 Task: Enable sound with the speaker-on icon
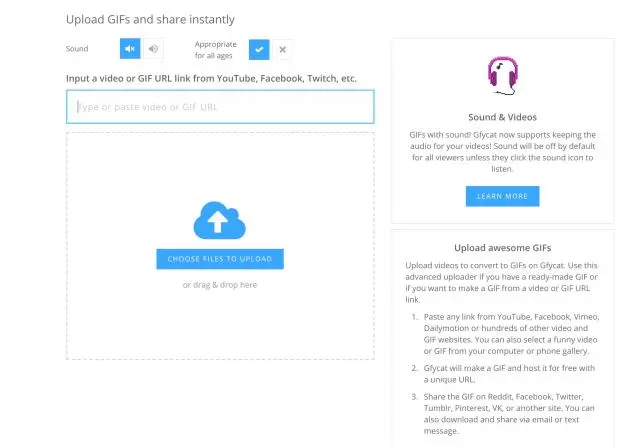pyautogui.click(x=153, y=48)
